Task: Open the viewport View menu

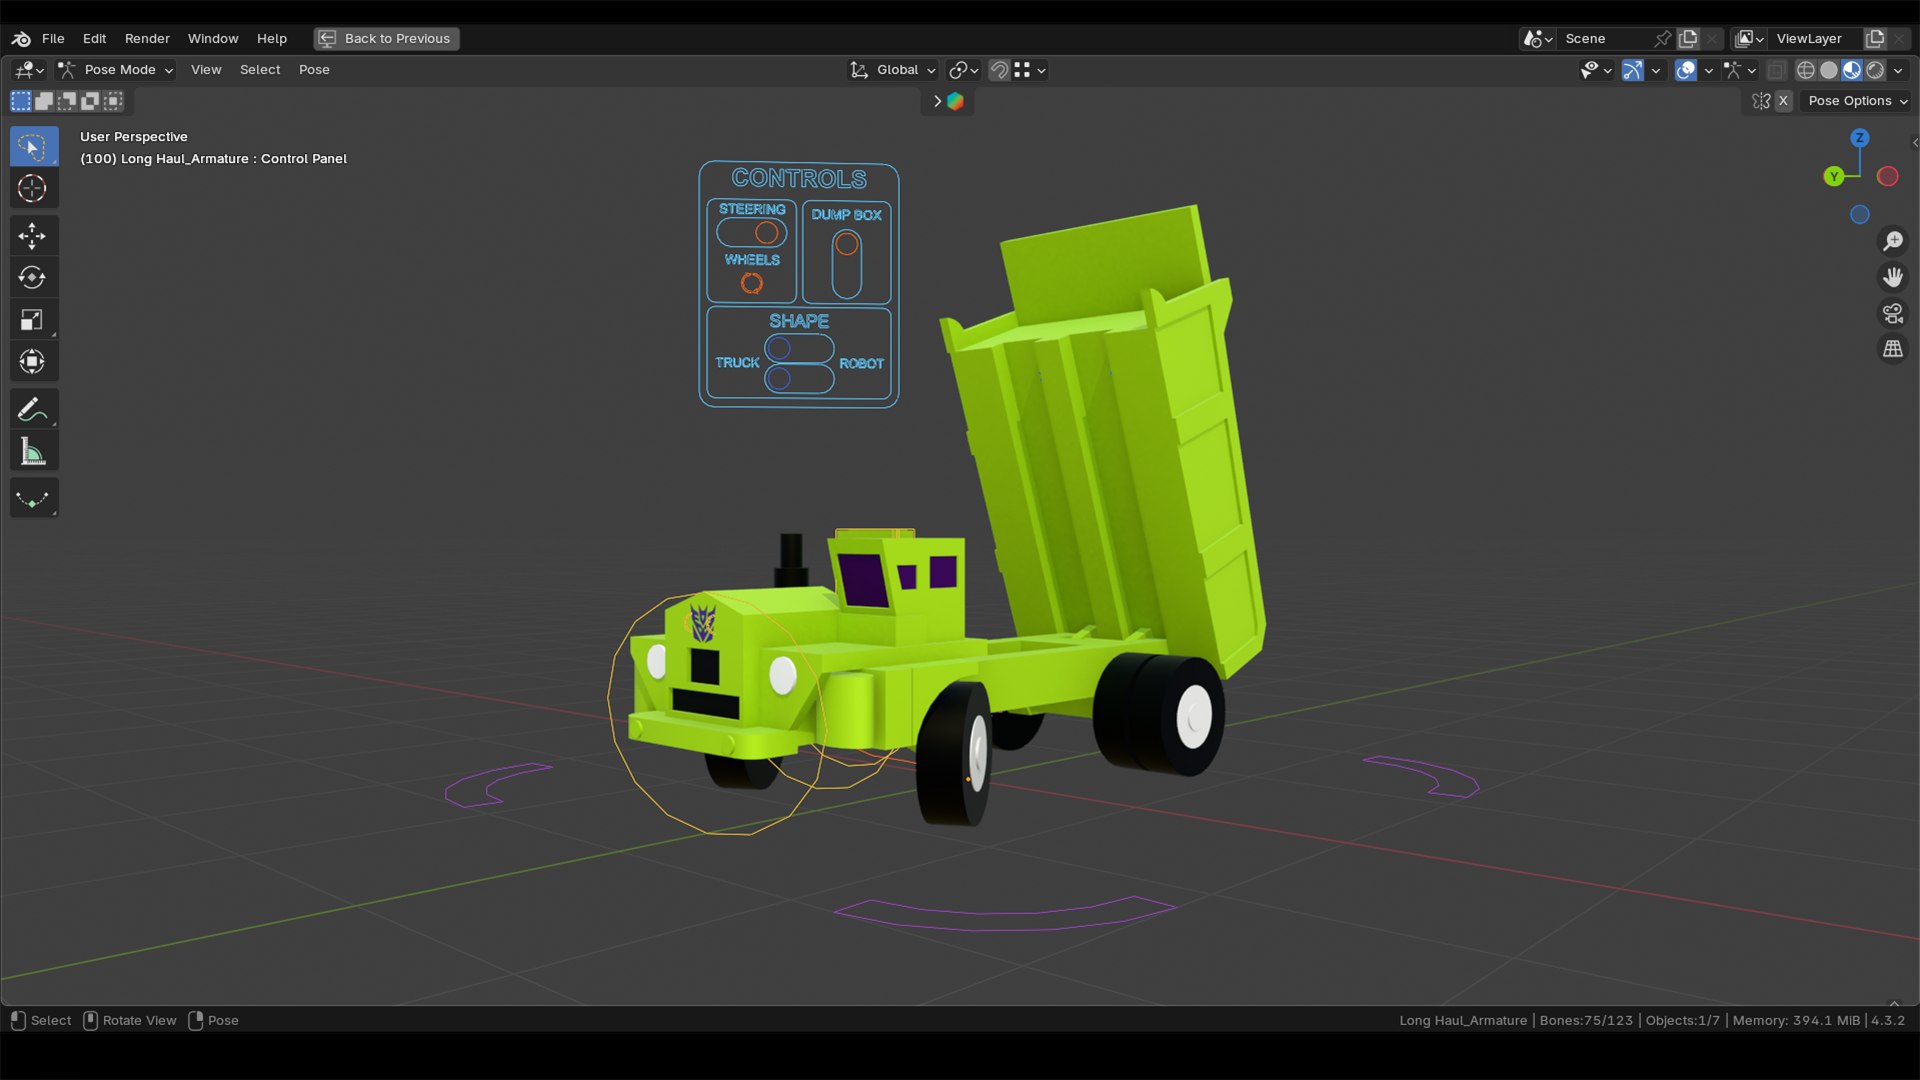Action: coord(206,70)
